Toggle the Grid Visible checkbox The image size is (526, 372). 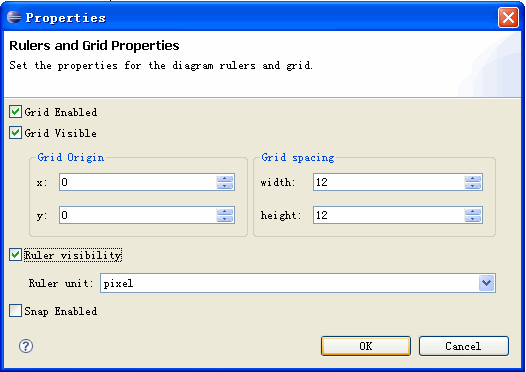[x=15, y=133]
